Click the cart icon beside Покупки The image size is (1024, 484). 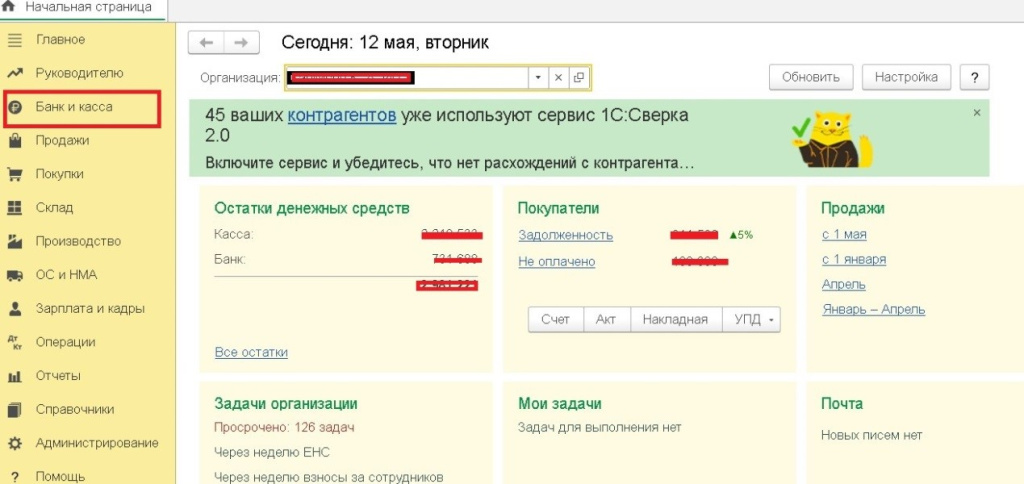click(14, 174)
